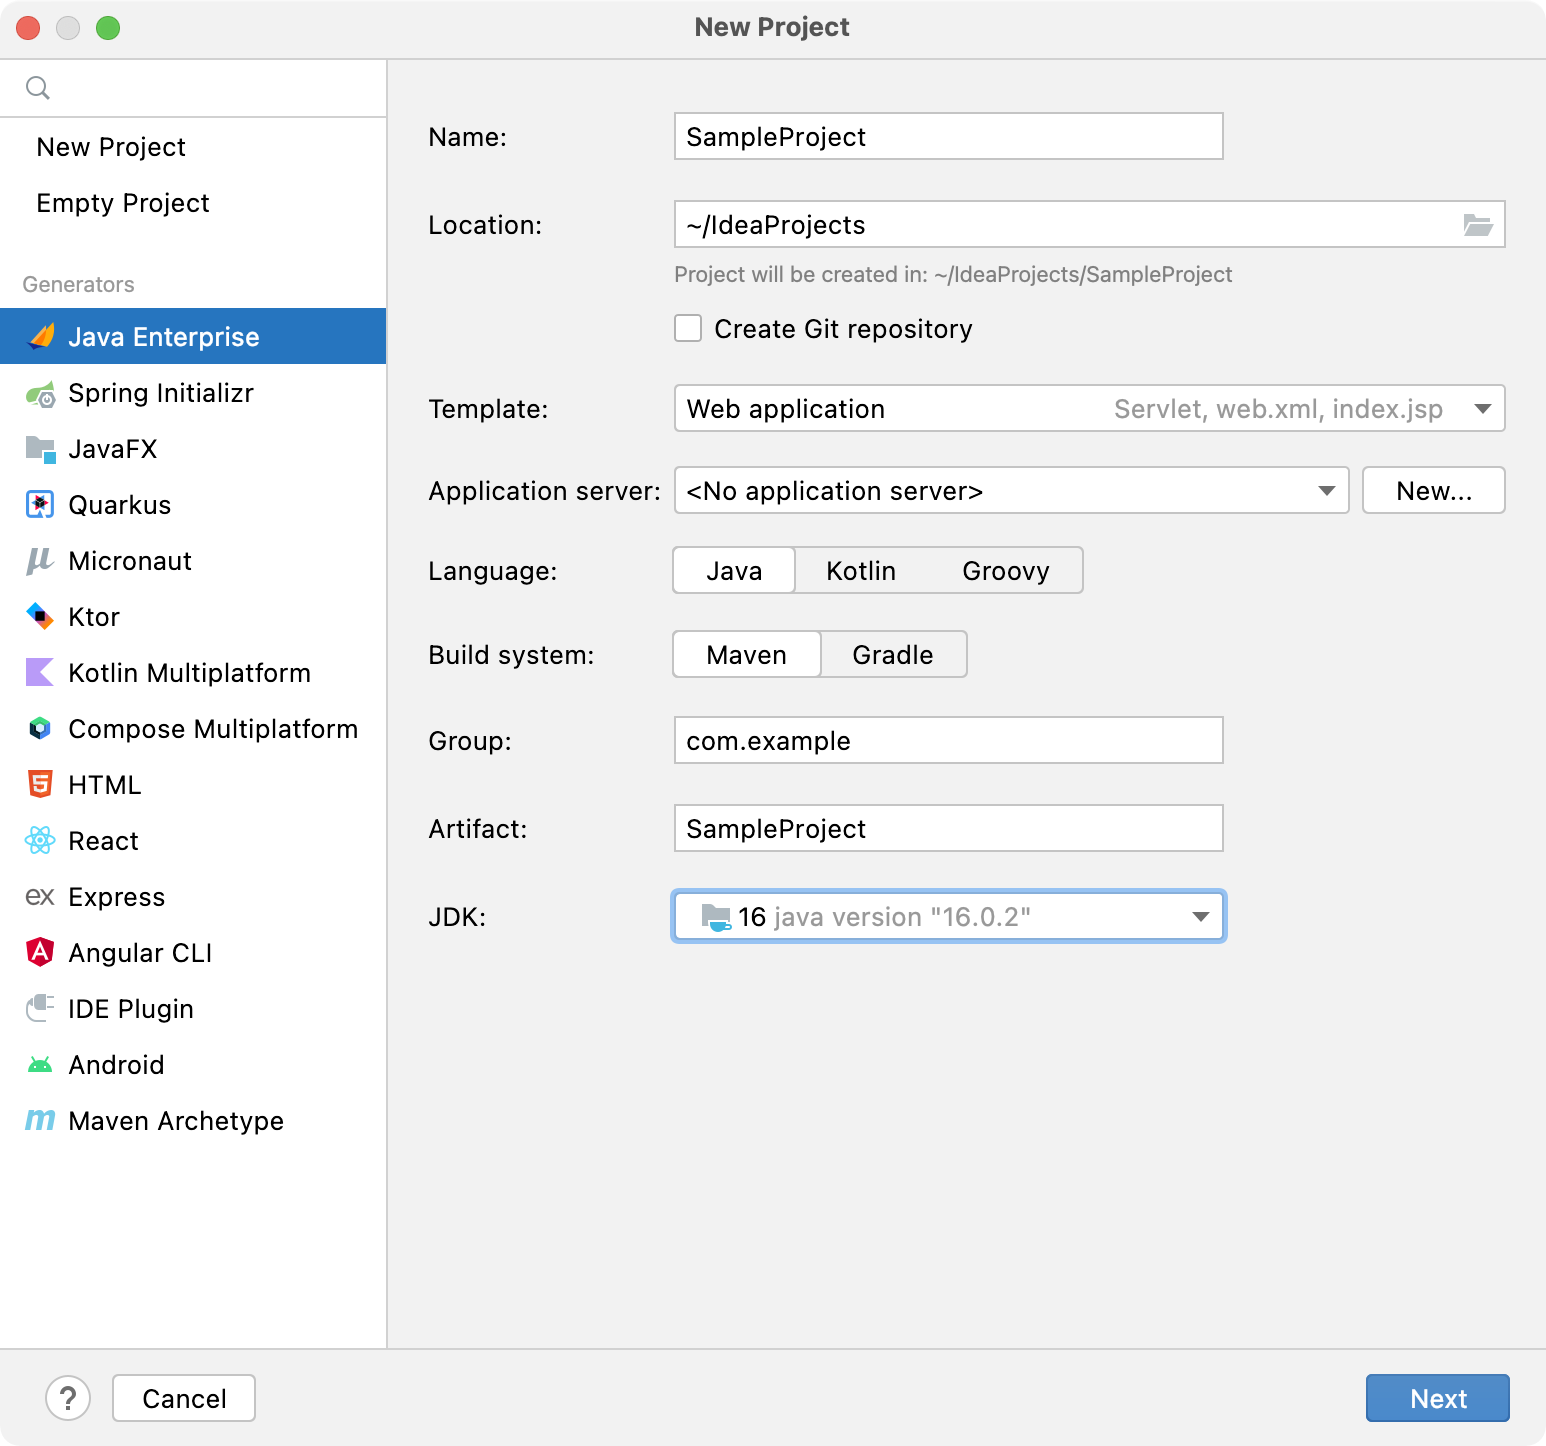1546x1446 pixels.
Task: Click the IDE Plugin plug icon
Action: tap(40, 1008)
